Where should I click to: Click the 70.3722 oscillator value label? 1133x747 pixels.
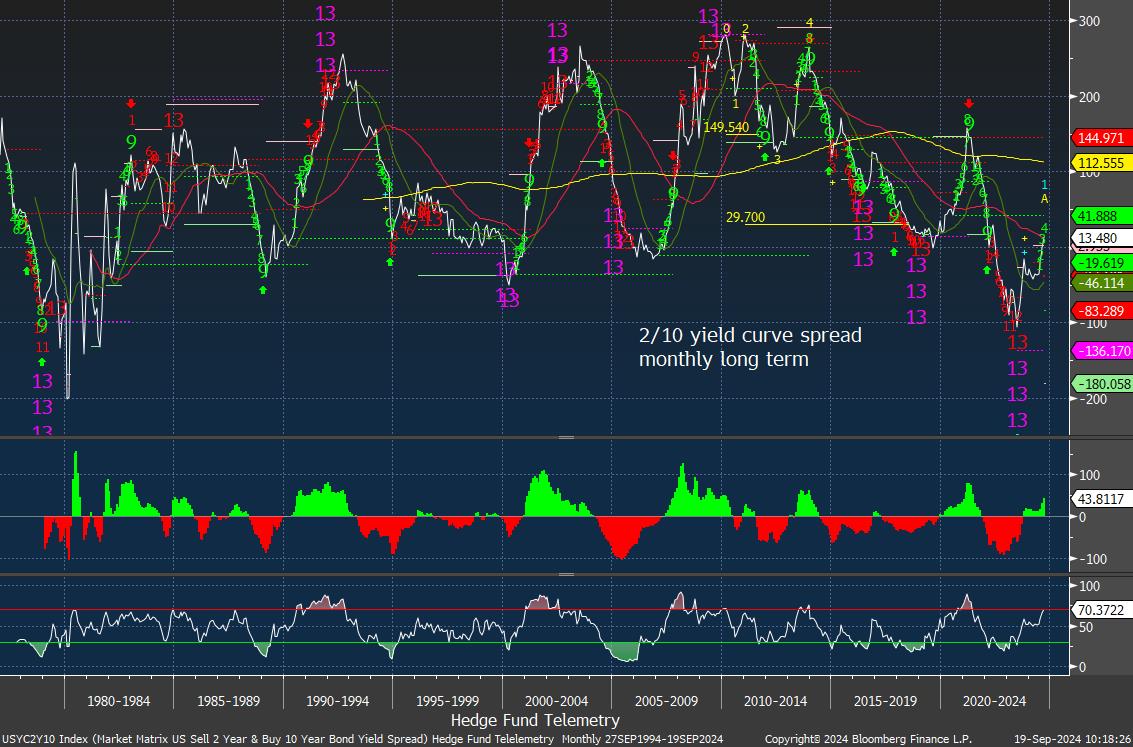point(1103,610)
